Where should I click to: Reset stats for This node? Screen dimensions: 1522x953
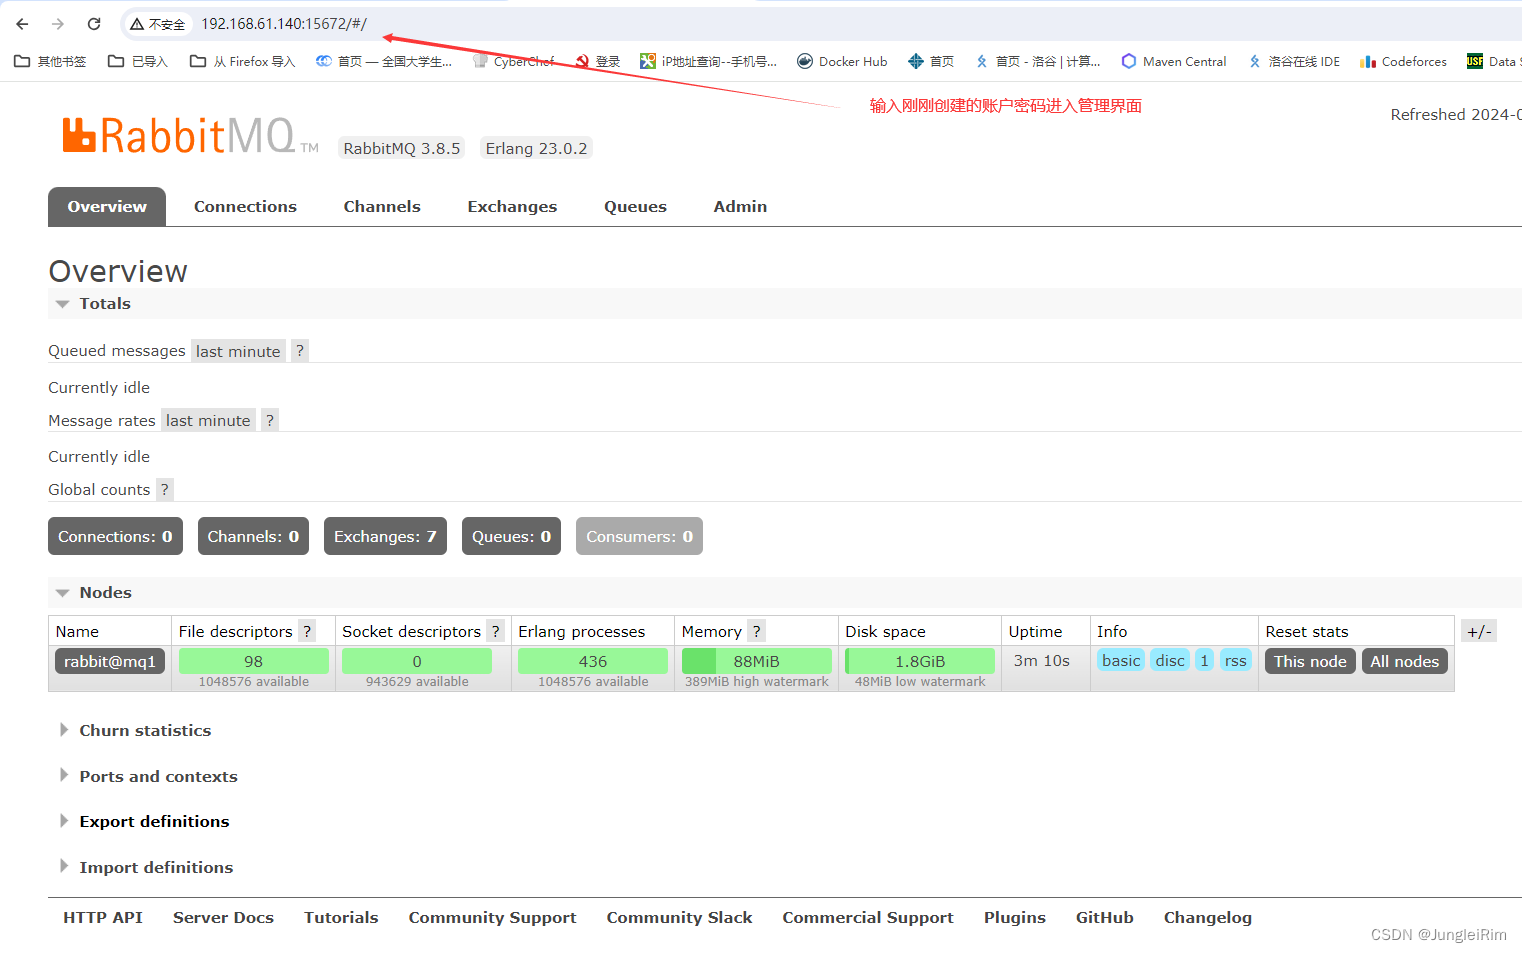1310,661
